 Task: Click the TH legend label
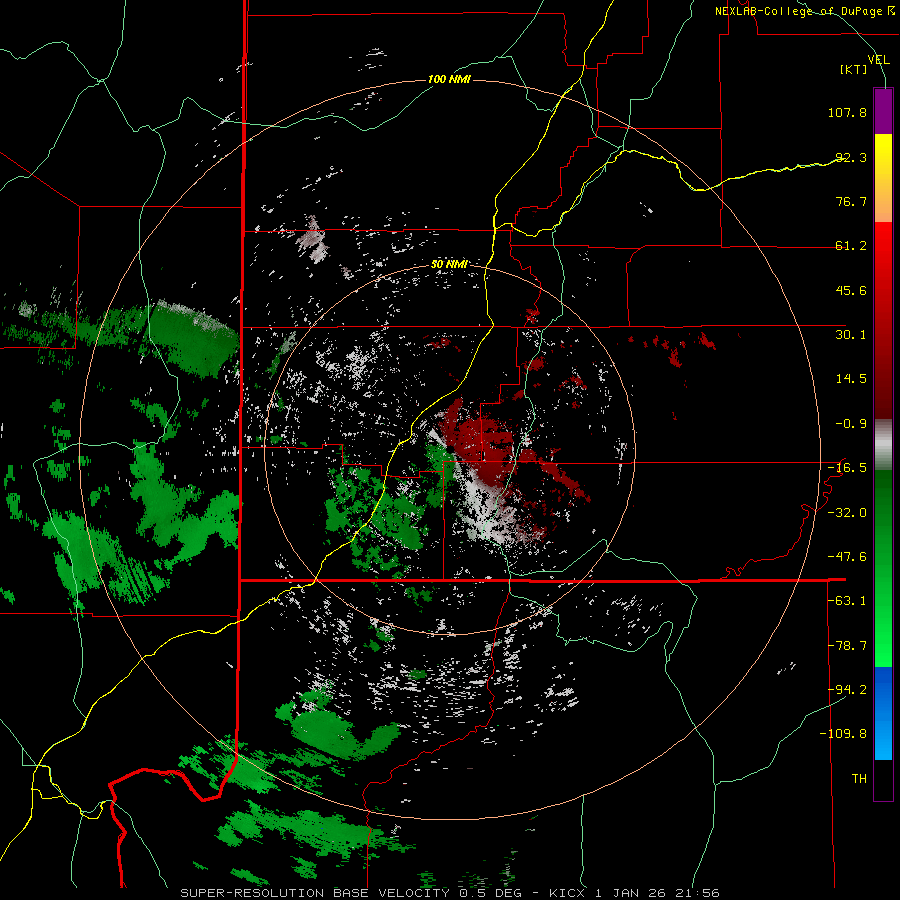[859, 779]
